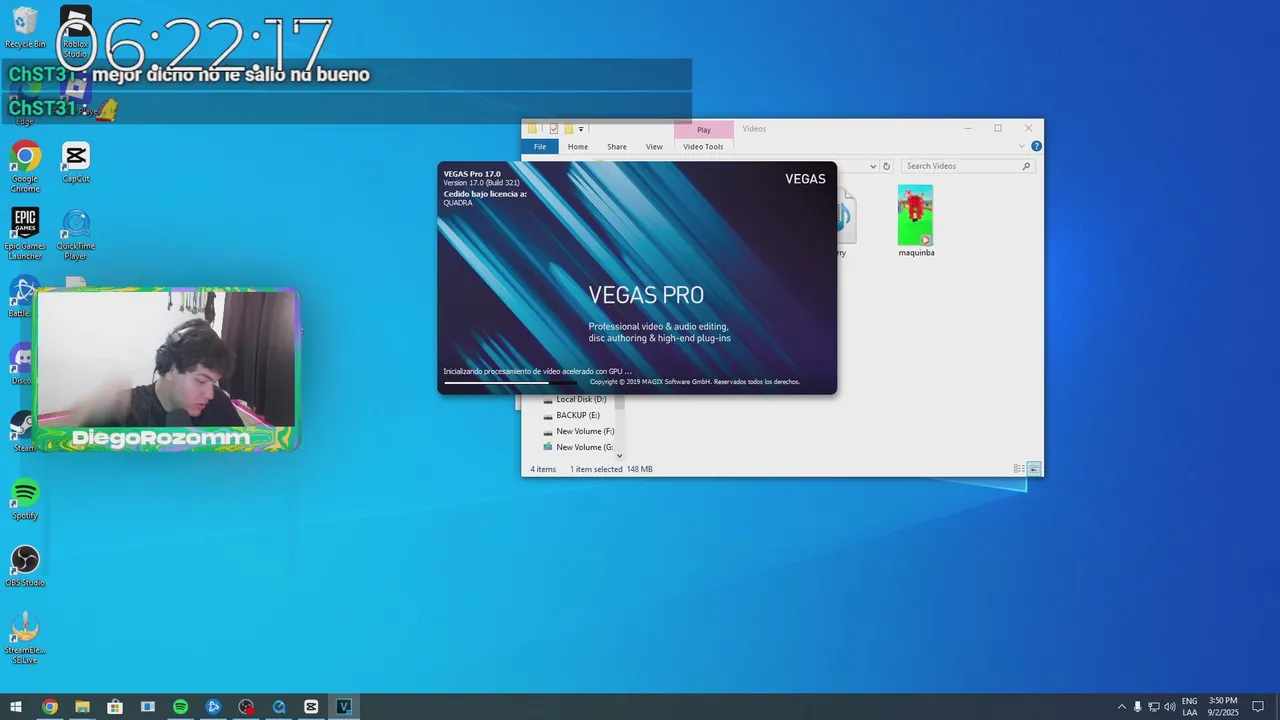Open the address bar history dropdown
Screen dimensions: 1280x720
coord(873,166)
